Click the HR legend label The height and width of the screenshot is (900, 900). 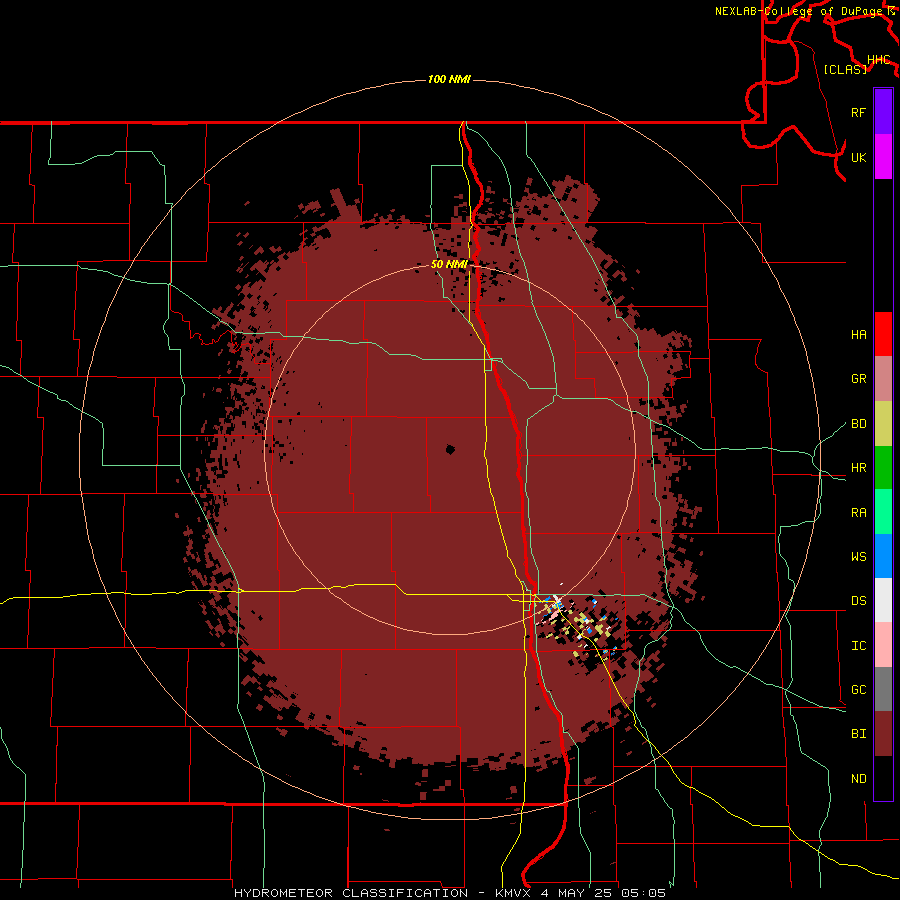pos(859,468)
